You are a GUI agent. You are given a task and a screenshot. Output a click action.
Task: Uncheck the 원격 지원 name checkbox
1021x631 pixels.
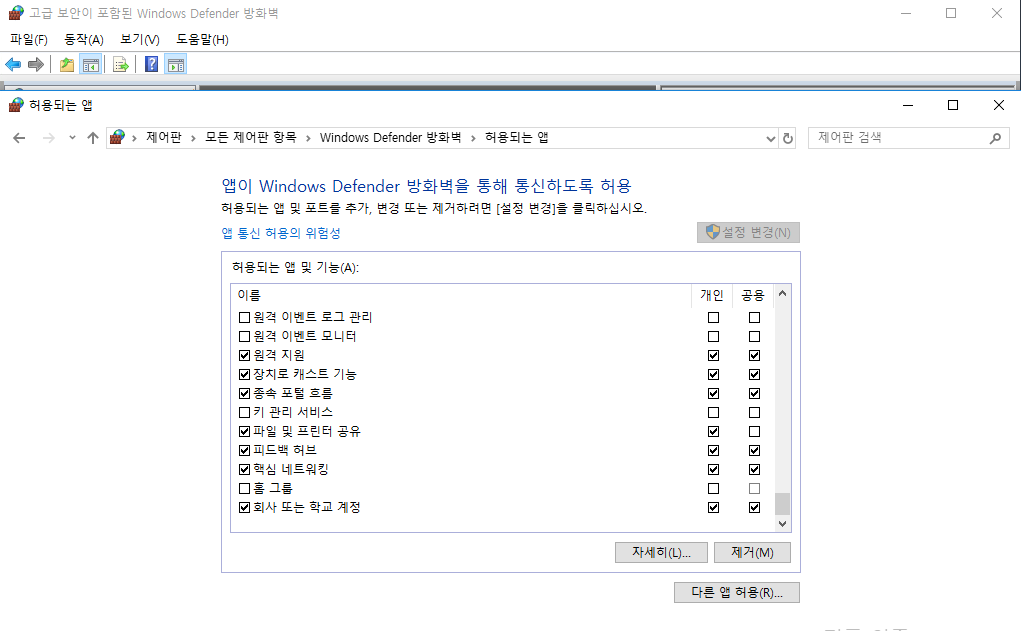coord(244,356)
